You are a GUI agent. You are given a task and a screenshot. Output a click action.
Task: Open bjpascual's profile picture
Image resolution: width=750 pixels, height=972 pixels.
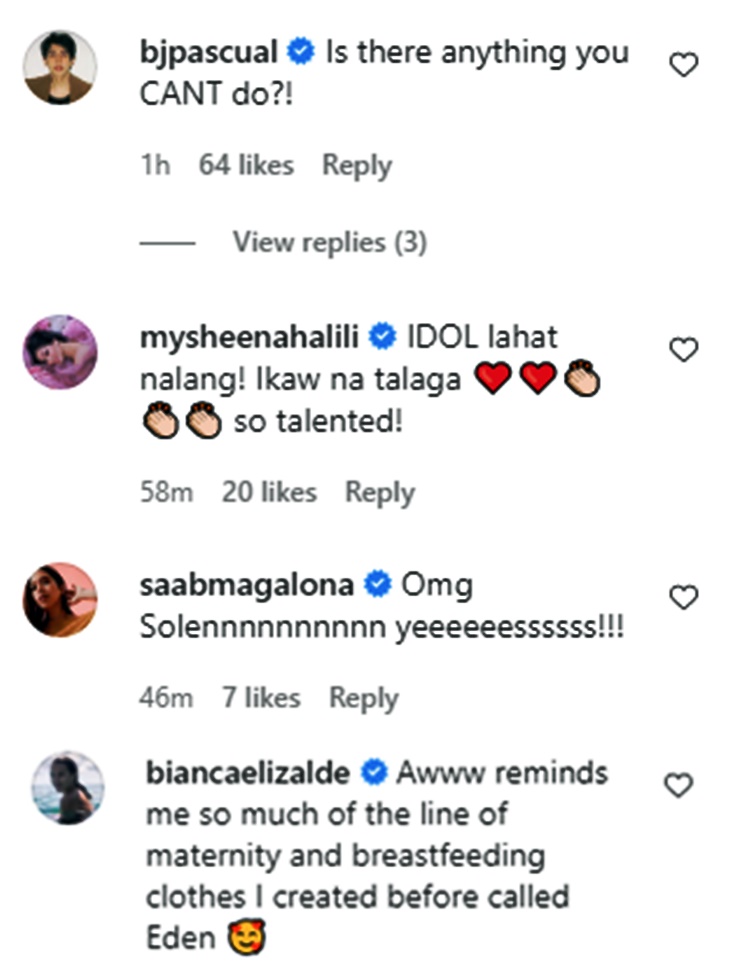pos(60,67)
